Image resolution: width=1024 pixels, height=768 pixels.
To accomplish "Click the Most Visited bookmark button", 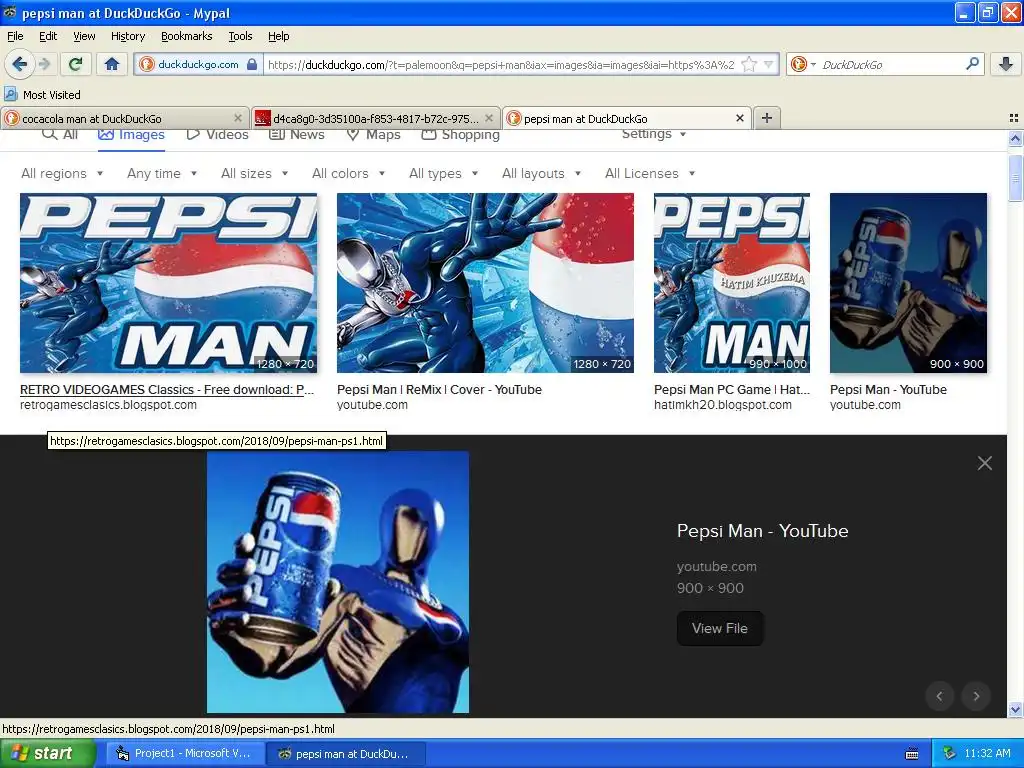I will [x=43, y=94].
